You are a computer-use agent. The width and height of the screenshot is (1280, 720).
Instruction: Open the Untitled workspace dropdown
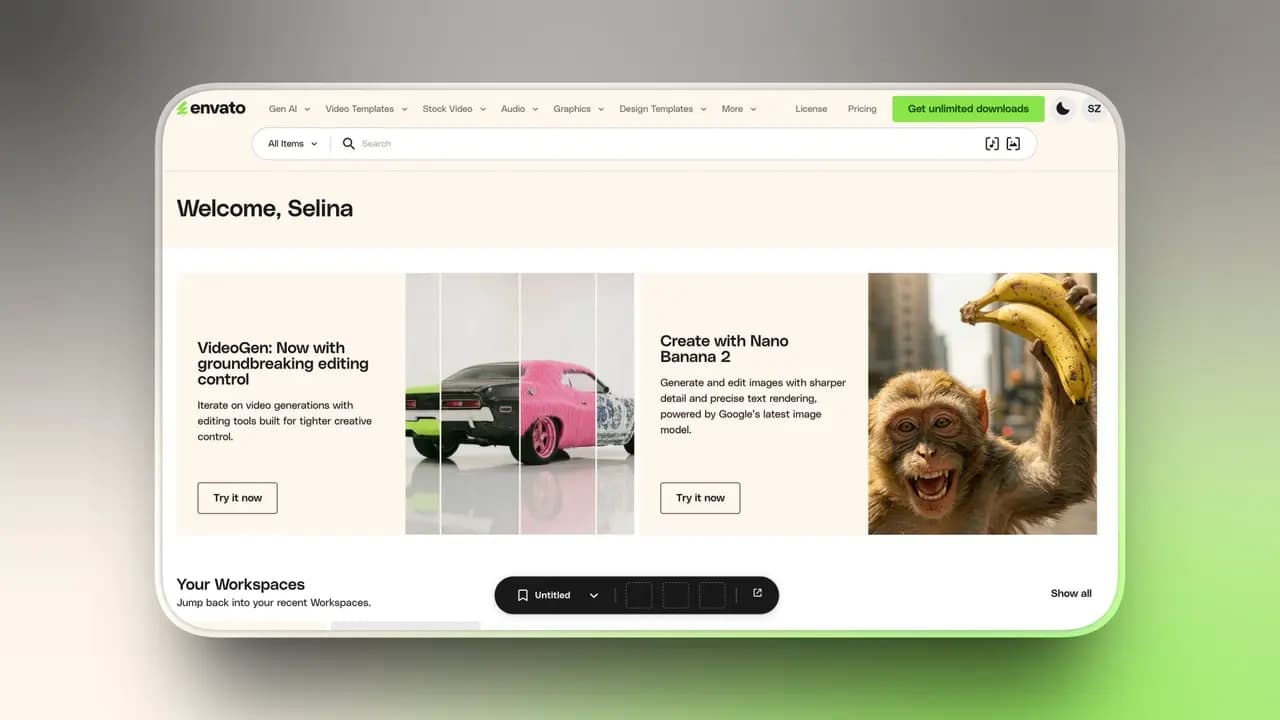point(594,594)
